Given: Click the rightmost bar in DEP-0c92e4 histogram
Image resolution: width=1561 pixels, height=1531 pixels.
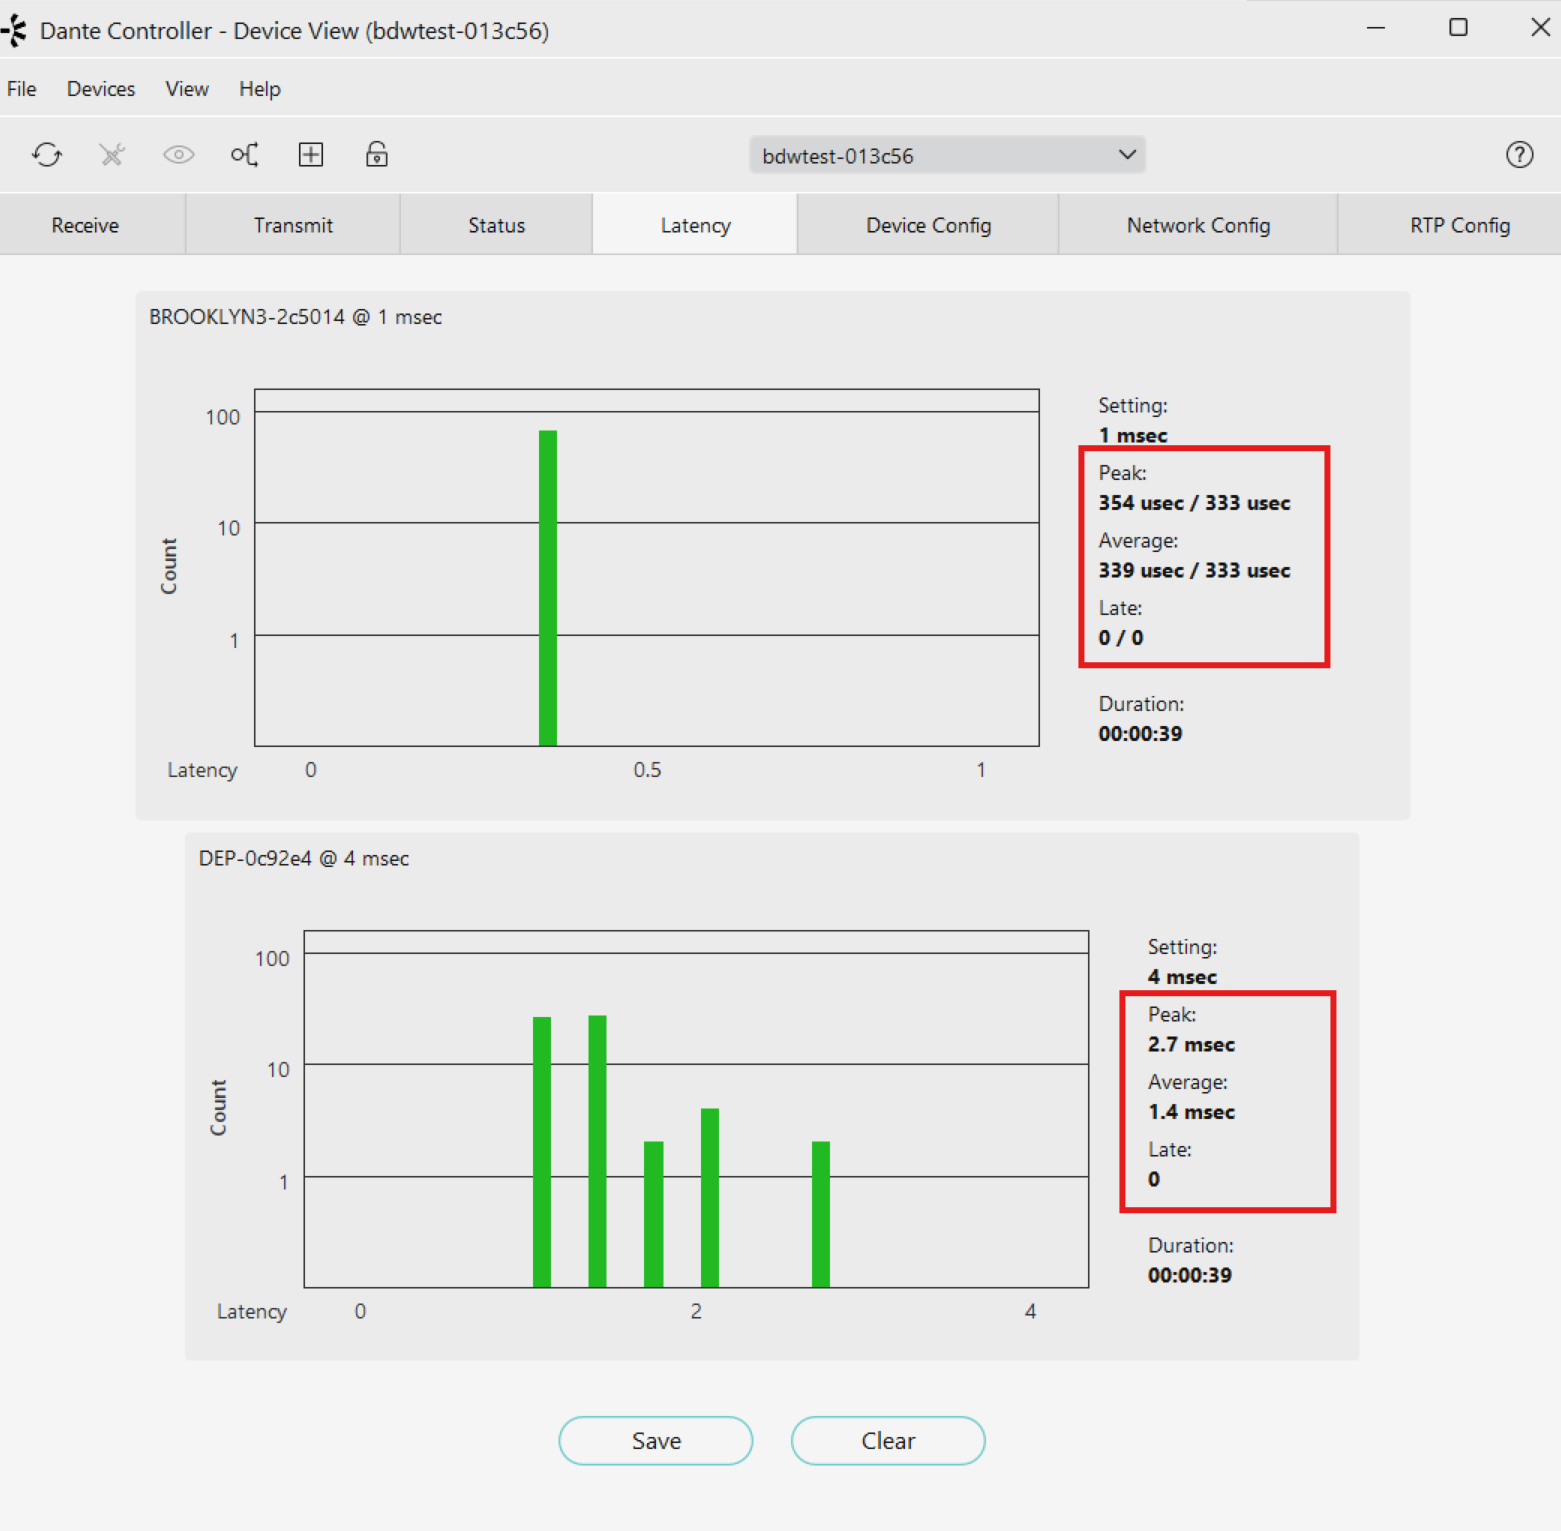Looking at the screenshot, I should click(x=821, y=1214).
